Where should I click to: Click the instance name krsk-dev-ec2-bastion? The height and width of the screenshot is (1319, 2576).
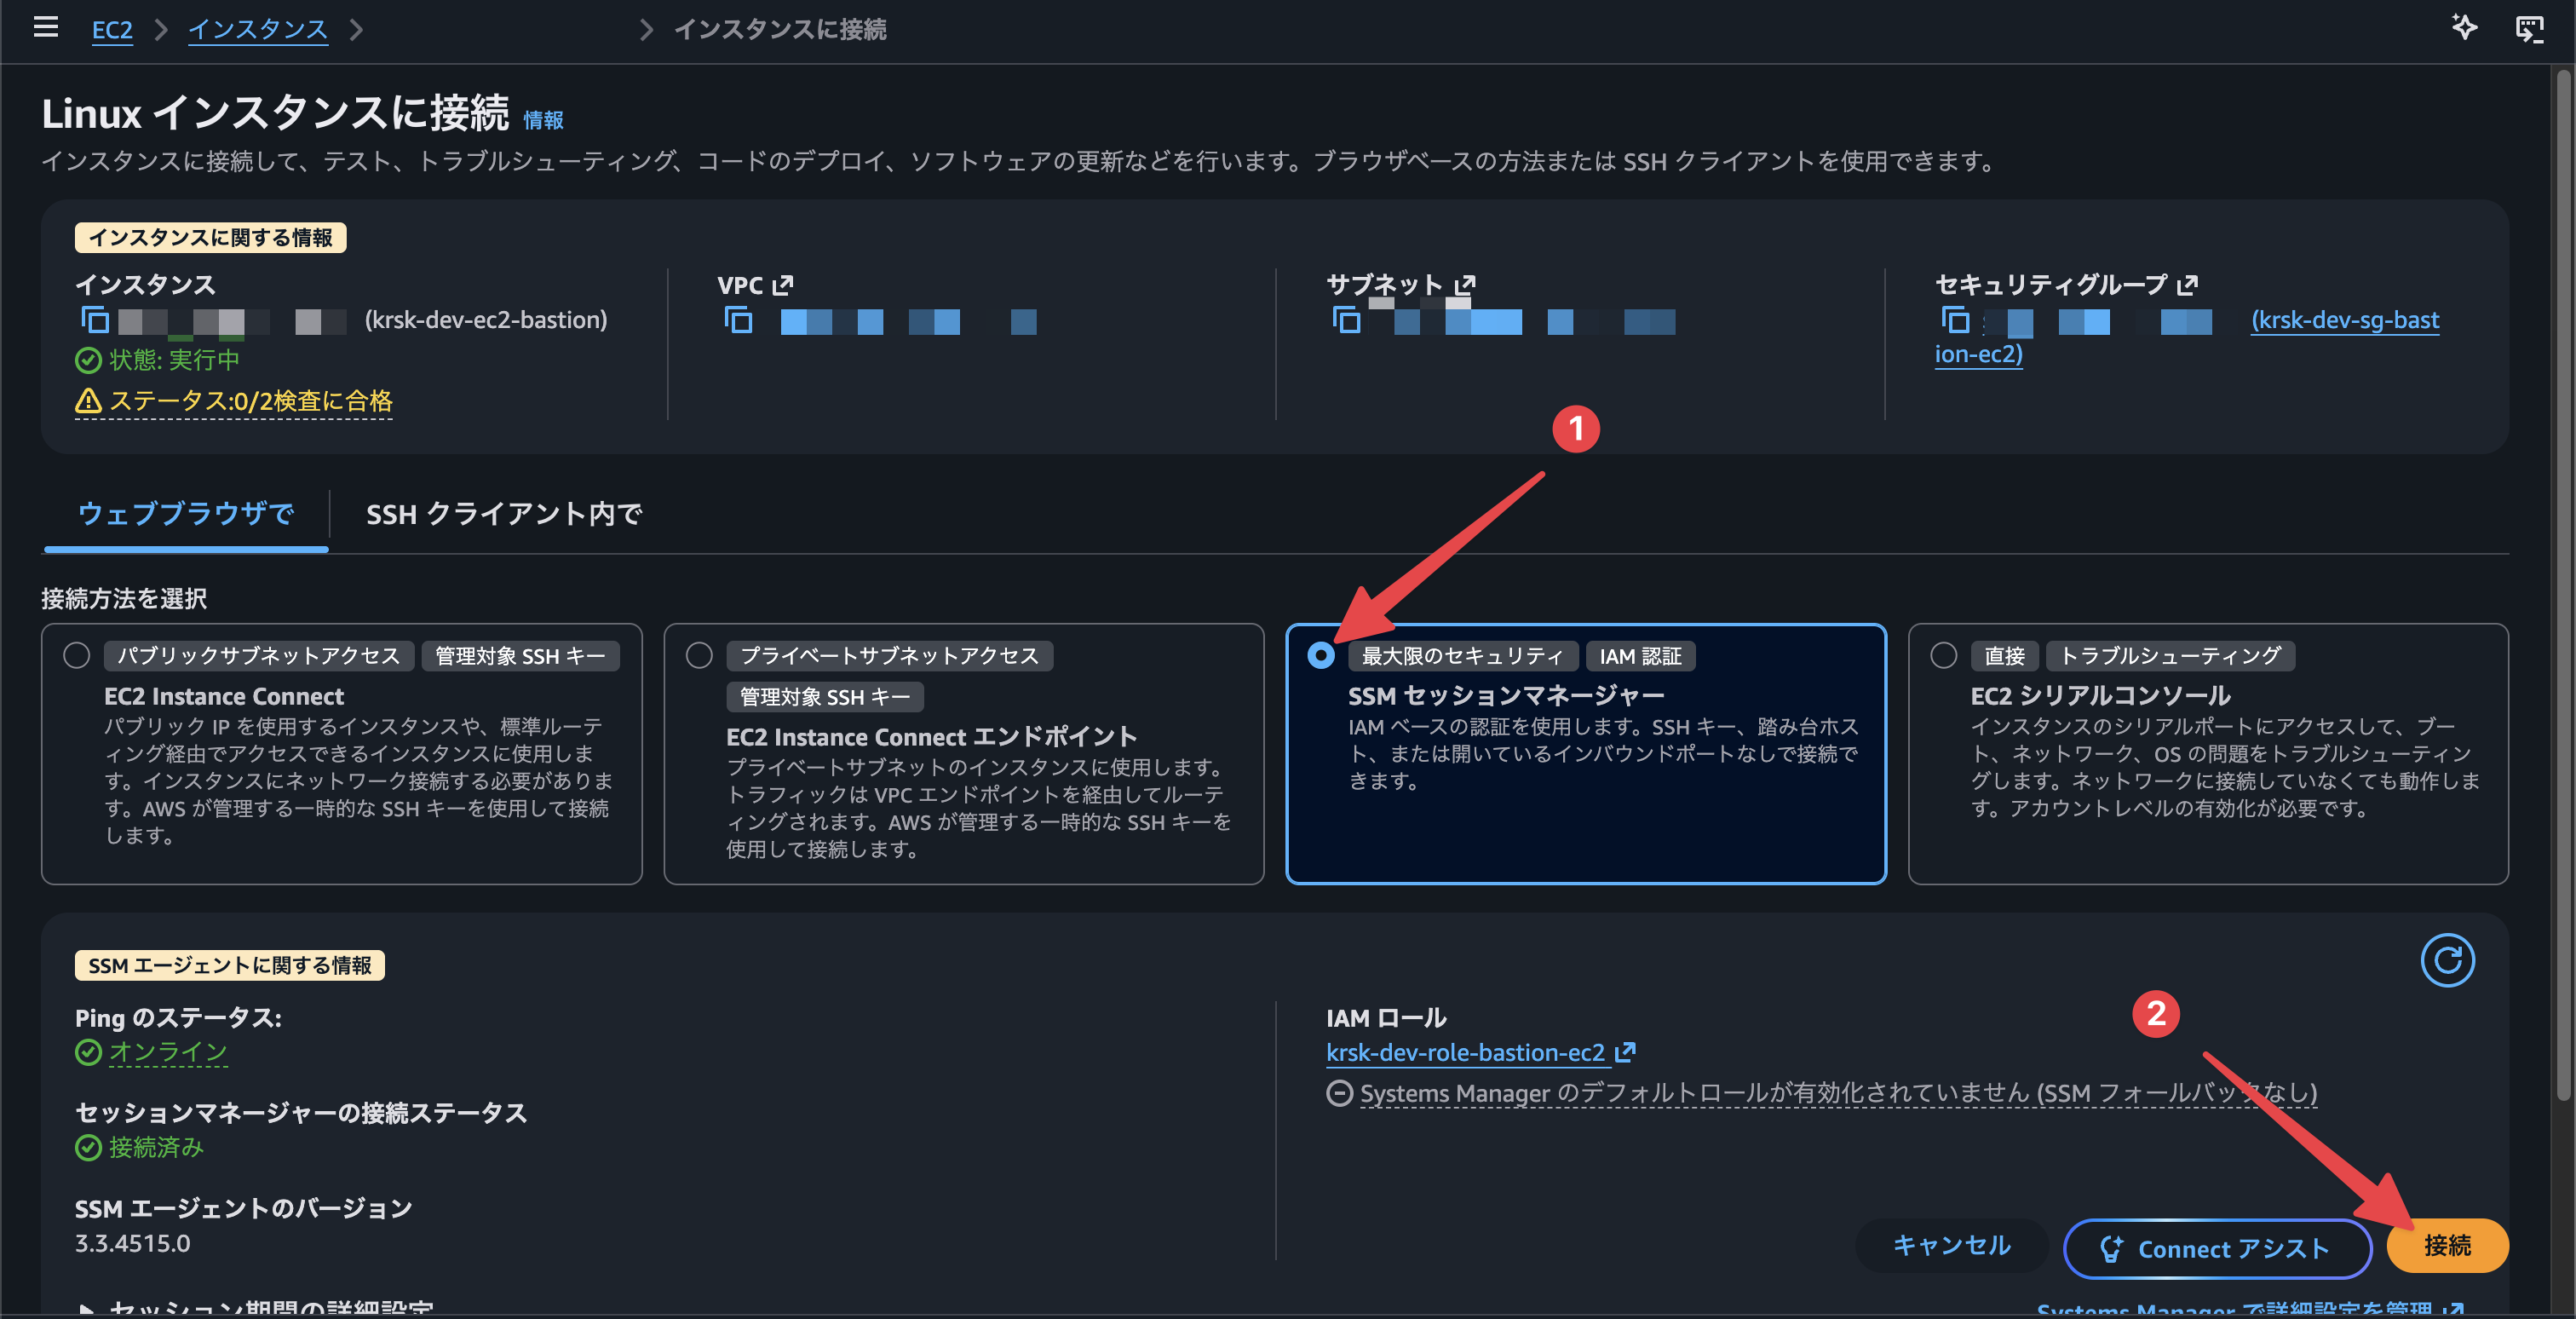click(x=486, y=320)
